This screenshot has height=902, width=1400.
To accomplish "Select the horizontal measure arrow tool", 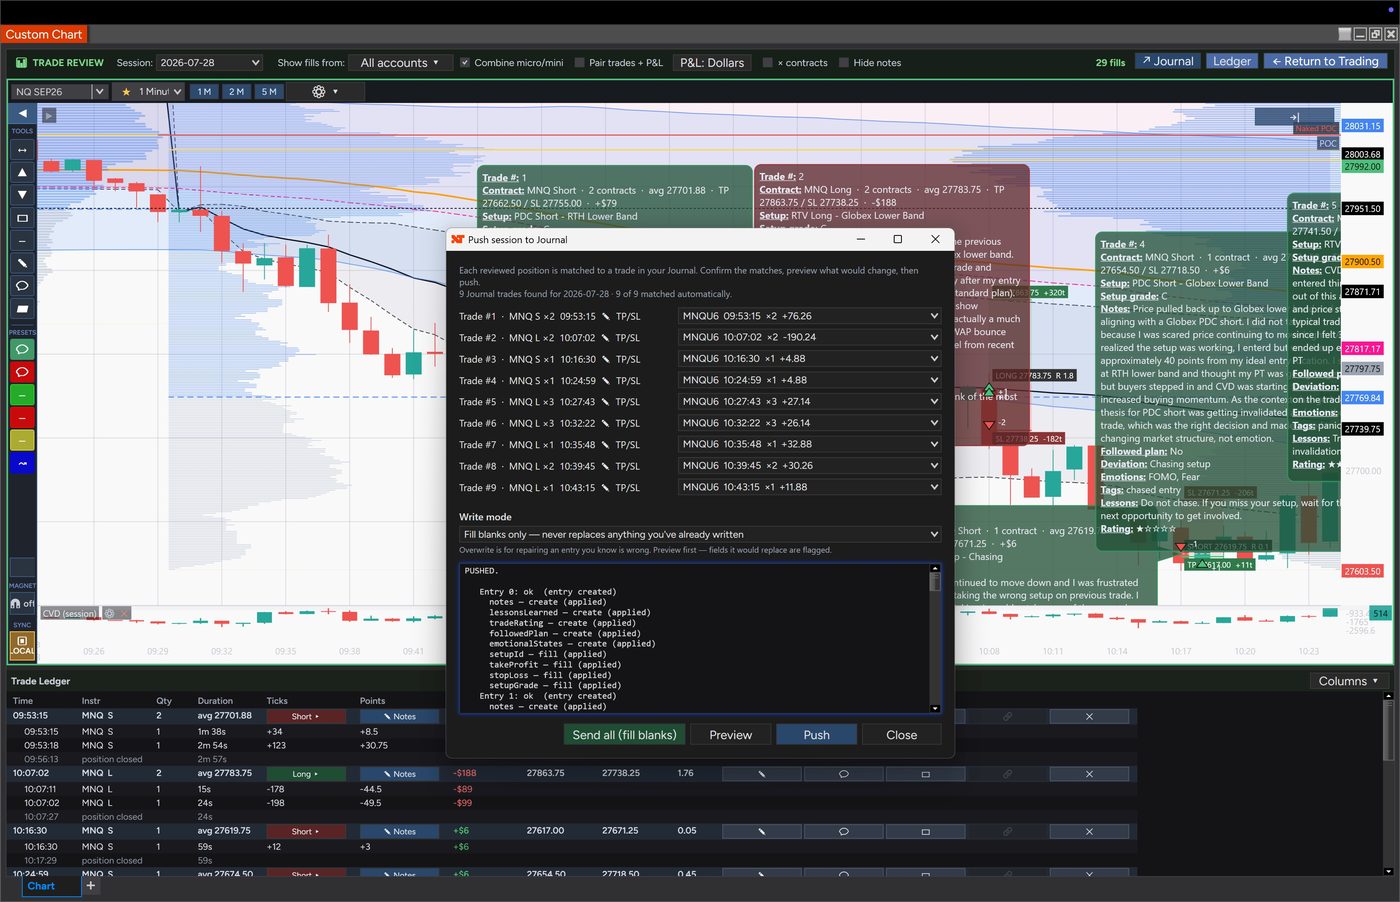I will [22, 150].
